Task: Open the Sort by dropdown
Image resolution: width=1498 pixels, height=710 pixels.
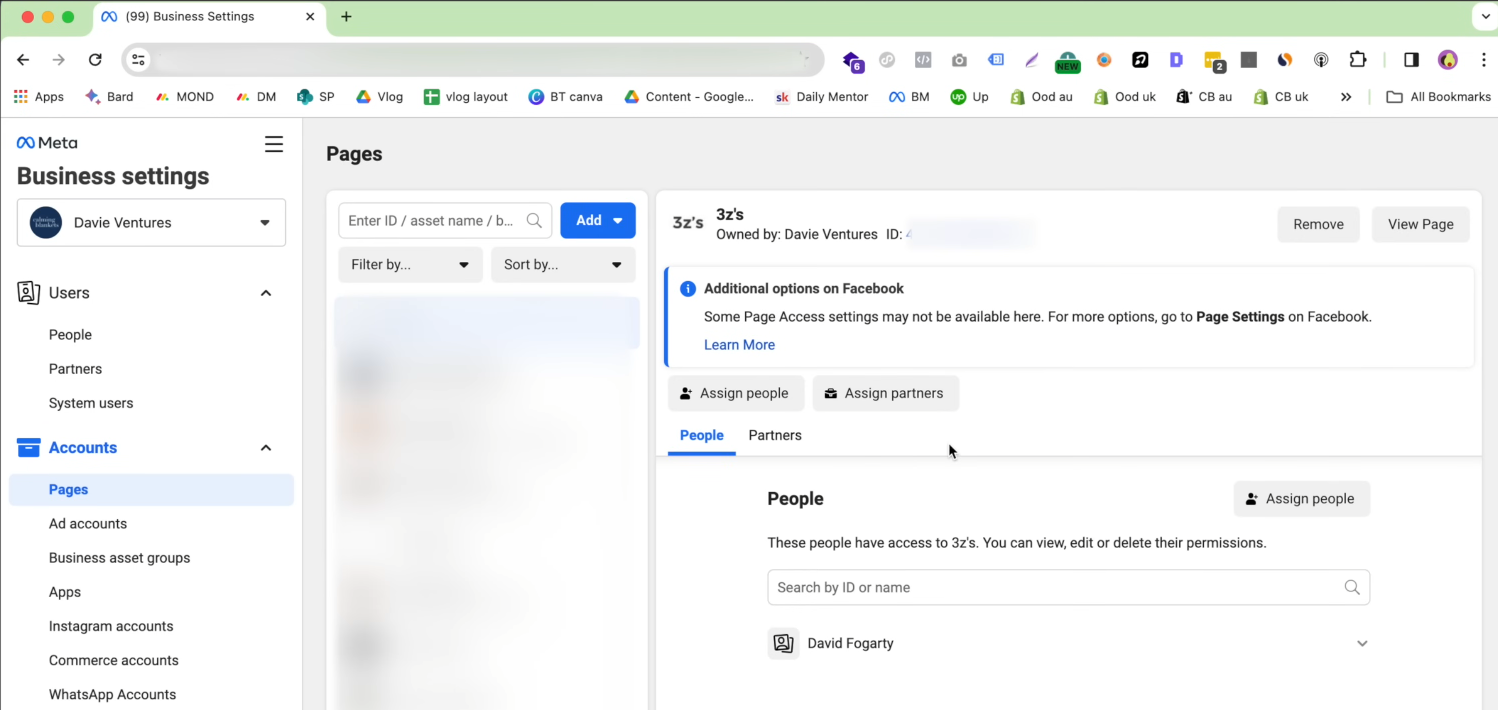Action: (x=563, y=265)
